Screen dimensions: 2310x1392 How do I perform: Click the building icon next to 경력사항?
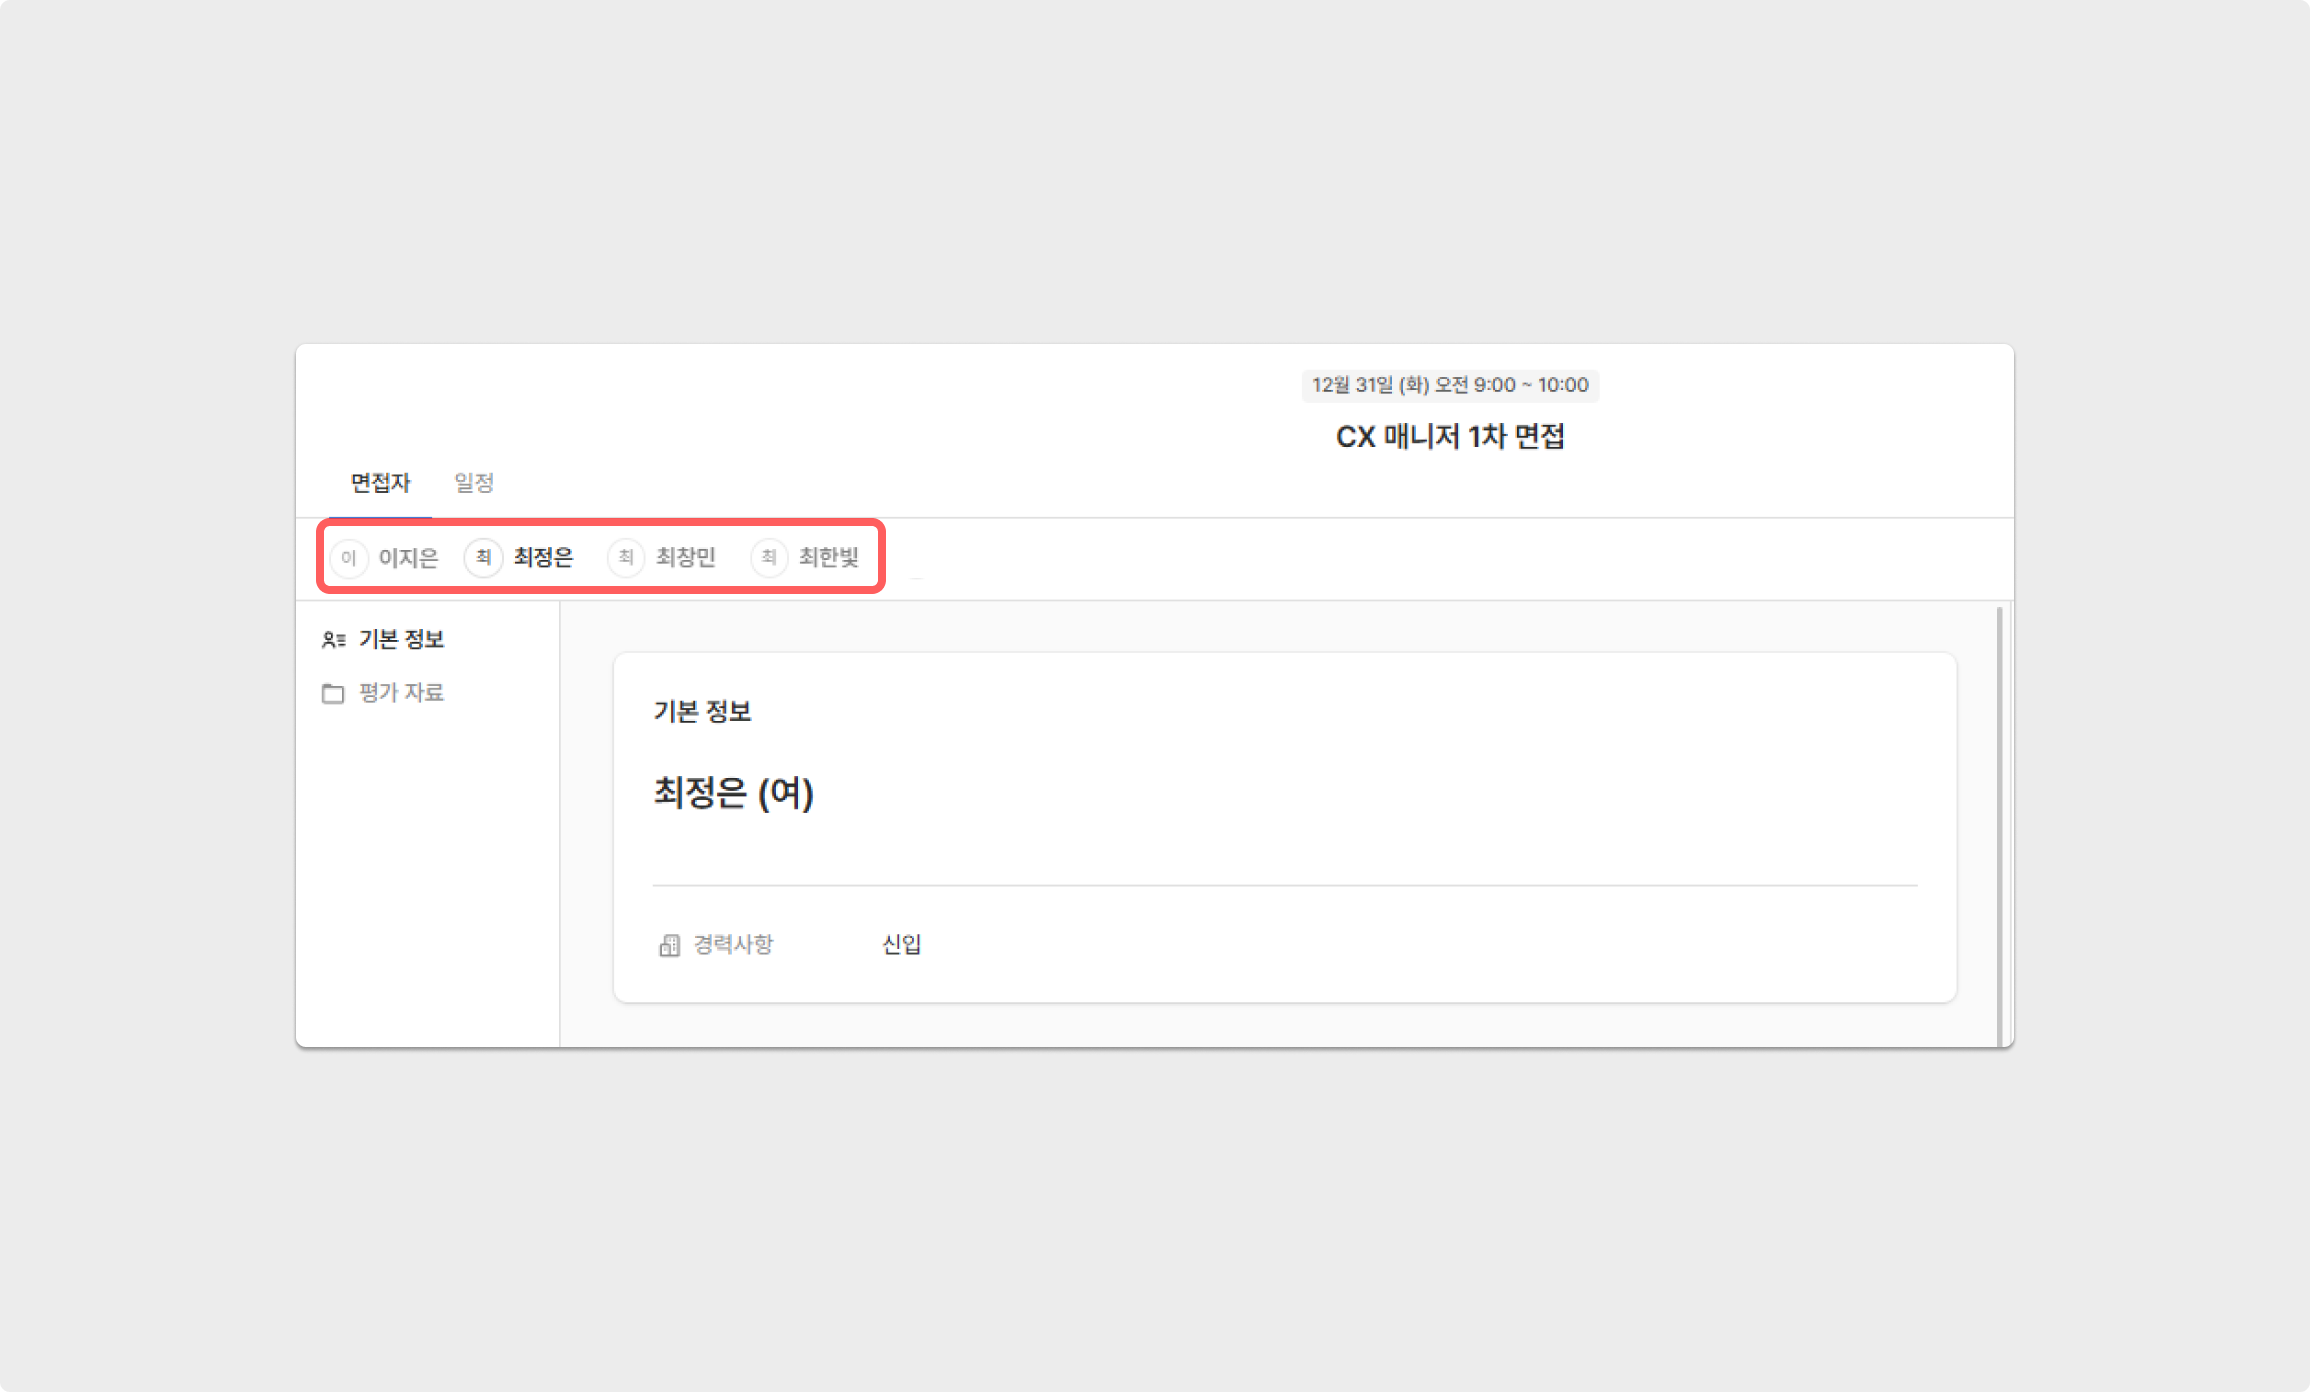click(x=669, y=945)
